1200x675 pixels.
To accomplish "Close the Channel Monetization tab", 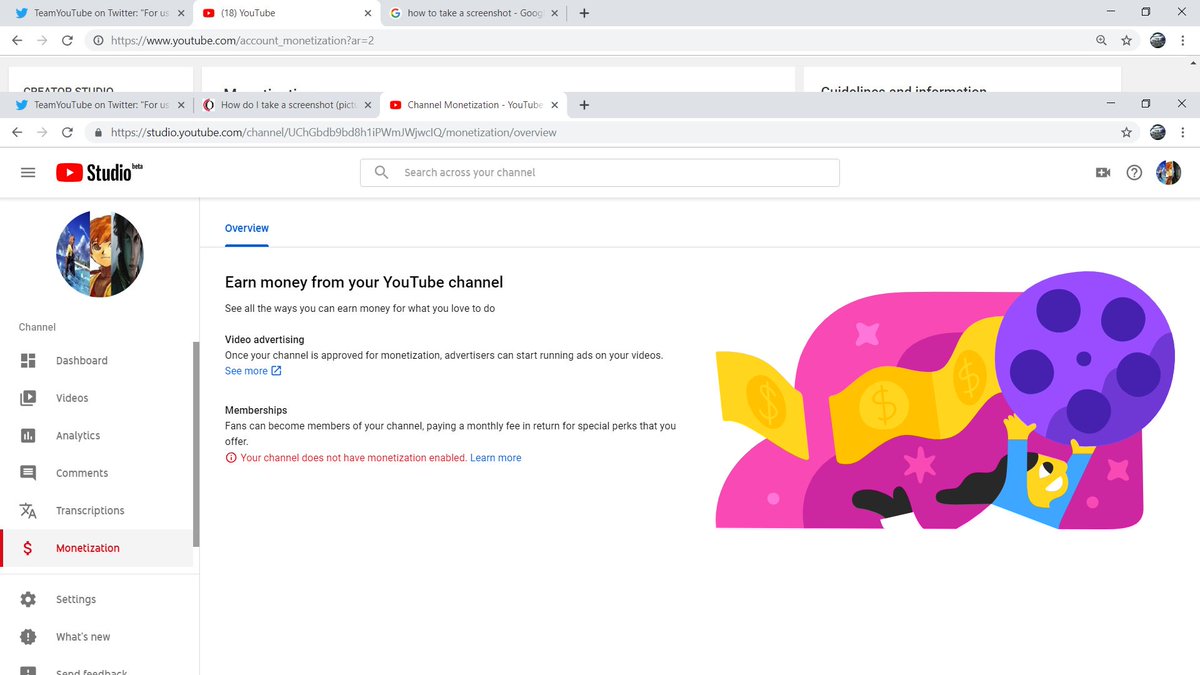I will [x=554, y=105].
